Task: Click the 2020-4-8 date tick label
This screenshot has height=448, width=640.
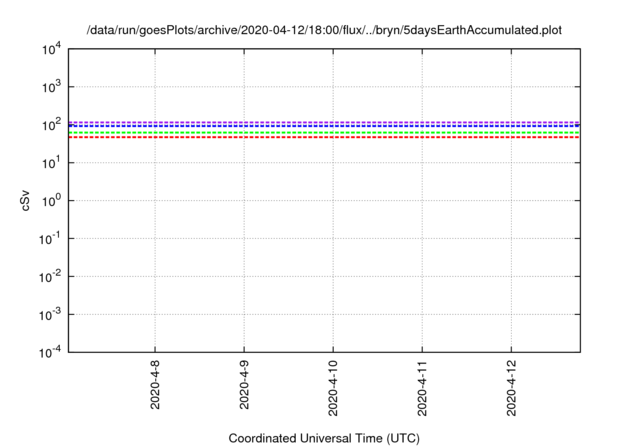Action: click(155, 385)
